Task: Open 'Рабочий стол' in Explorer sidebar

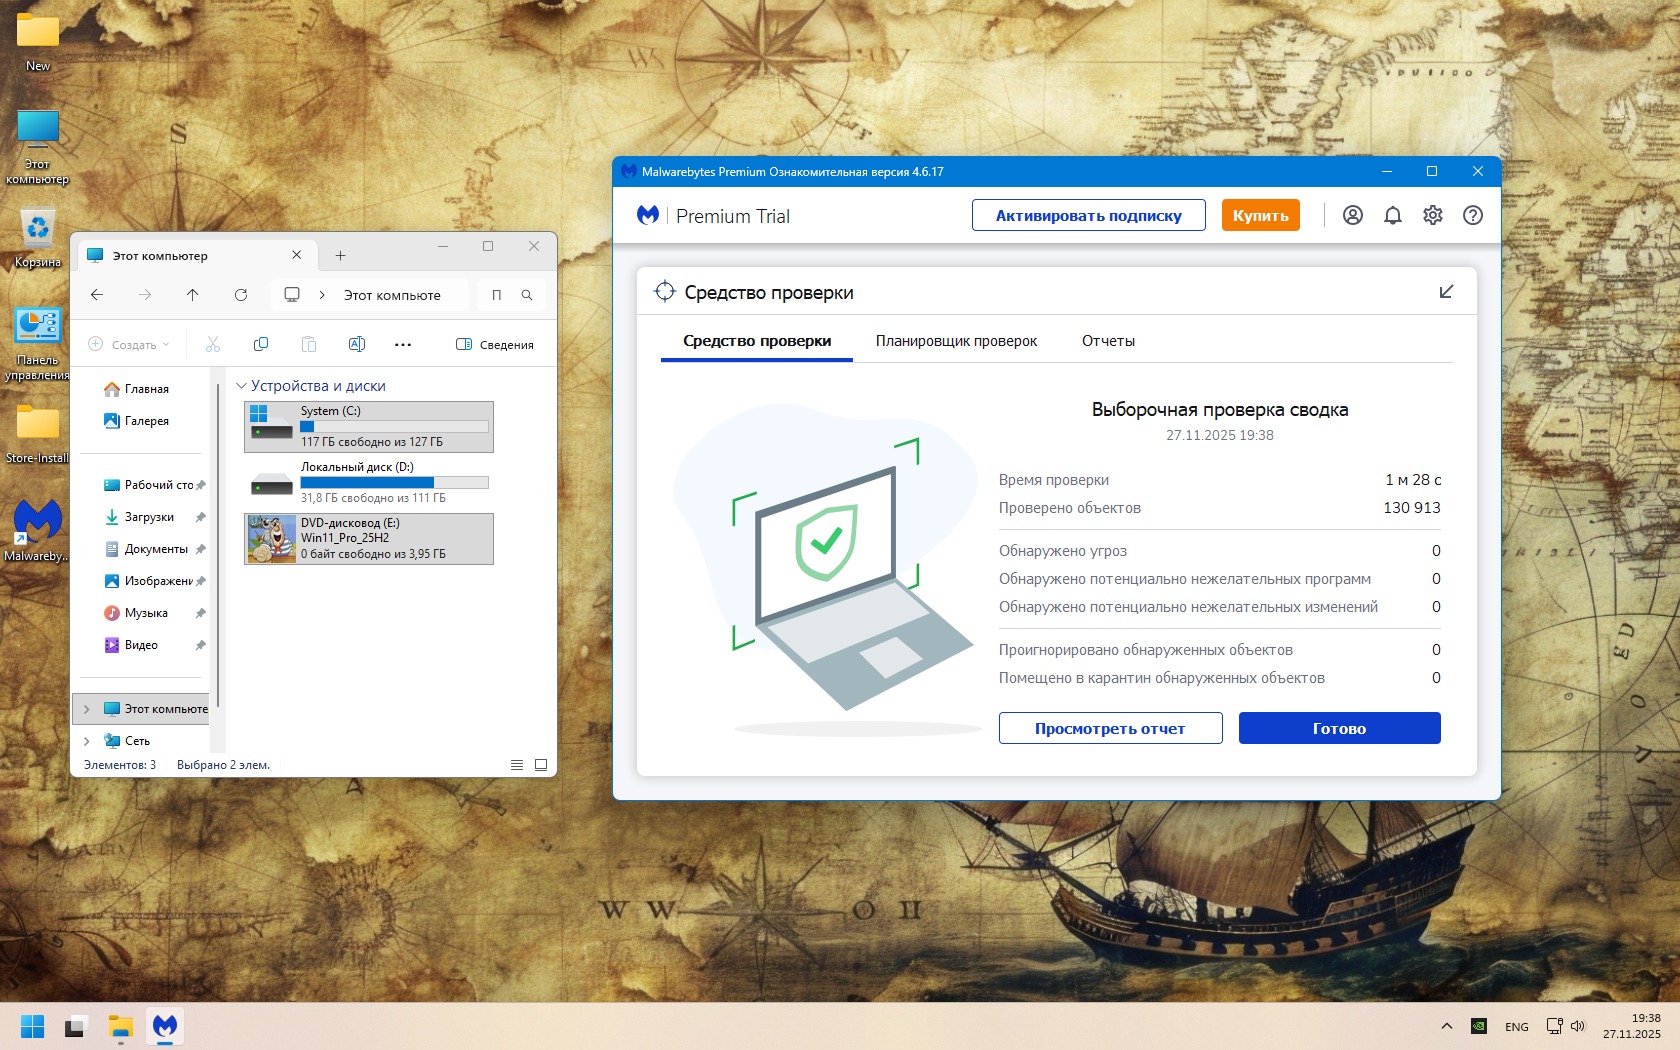Action: (x=150, y=485)
